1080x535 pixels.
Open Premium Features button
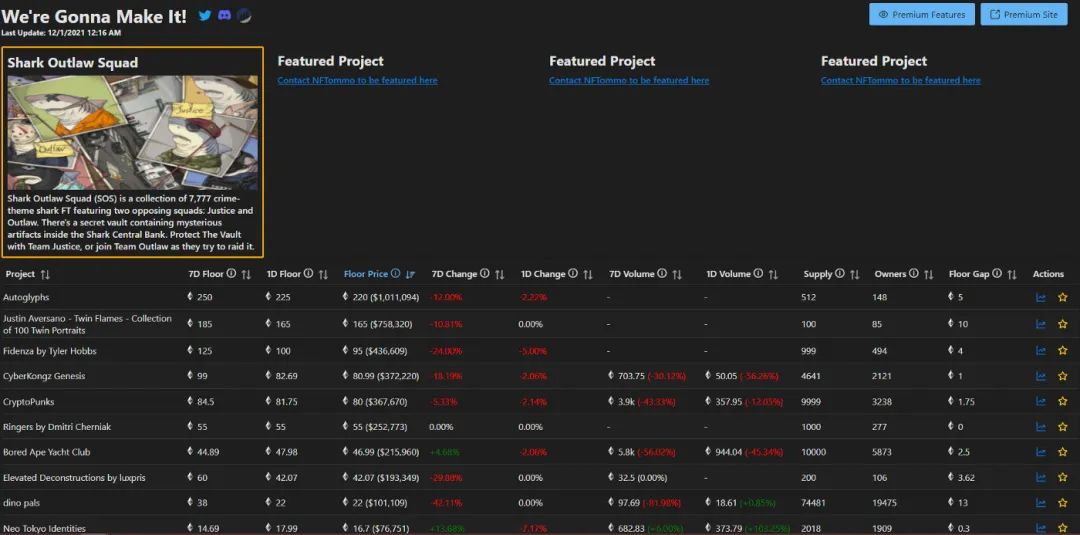(922, 14)
